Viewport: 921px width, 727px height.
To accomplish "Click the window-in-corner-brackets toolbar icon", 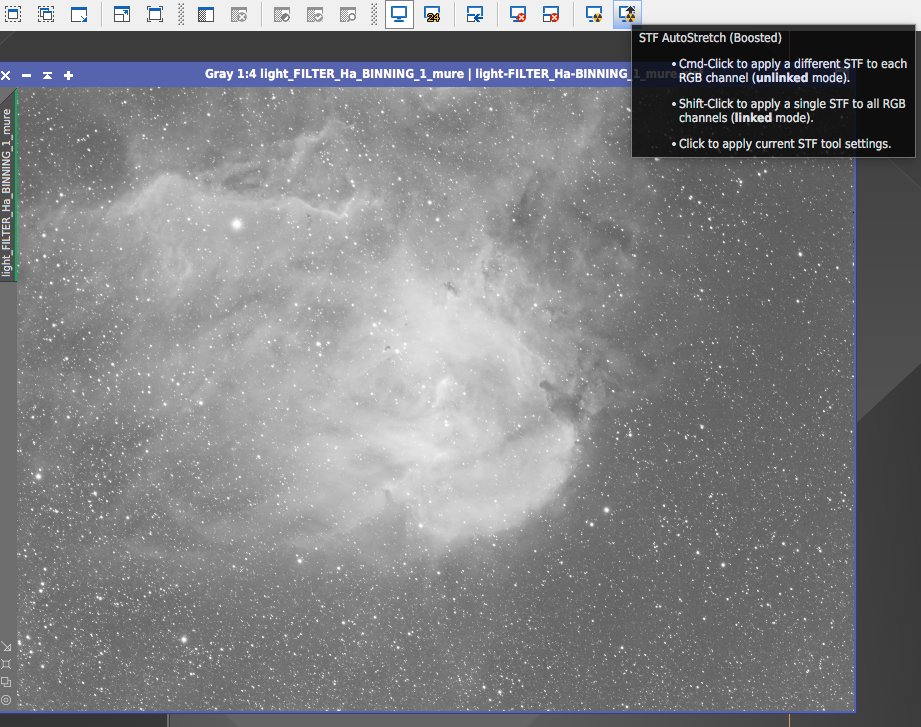I will coord(155,14).
